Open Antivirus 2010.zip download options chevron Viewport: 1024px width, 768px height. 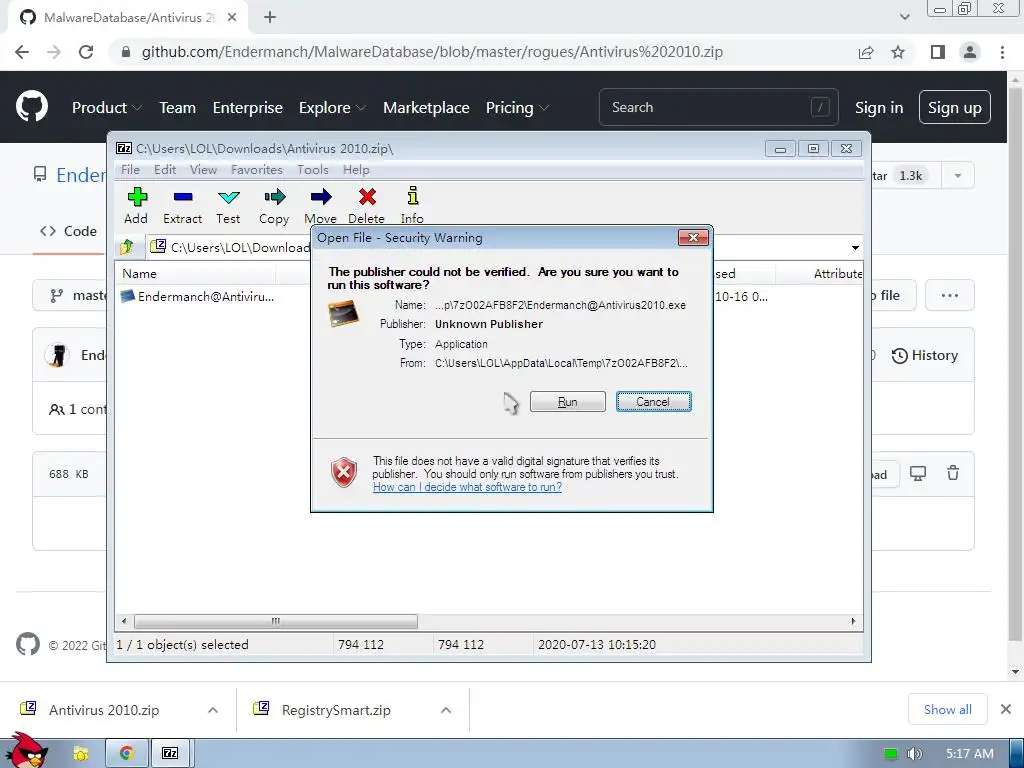[213, 710]
